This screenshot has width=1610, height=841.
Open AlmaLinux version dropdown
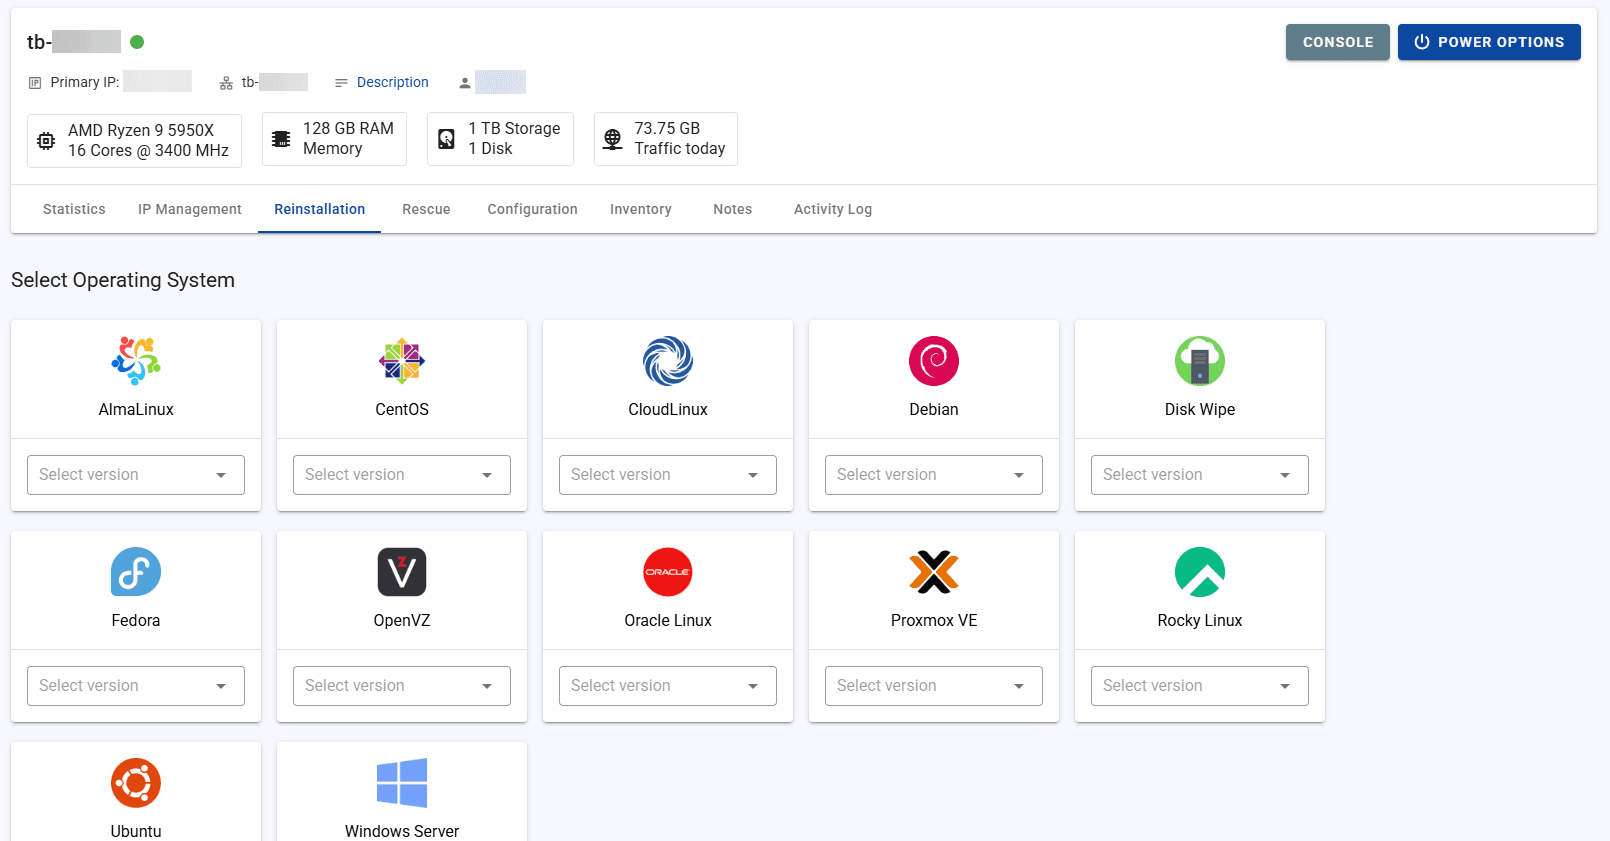[136, 475]
